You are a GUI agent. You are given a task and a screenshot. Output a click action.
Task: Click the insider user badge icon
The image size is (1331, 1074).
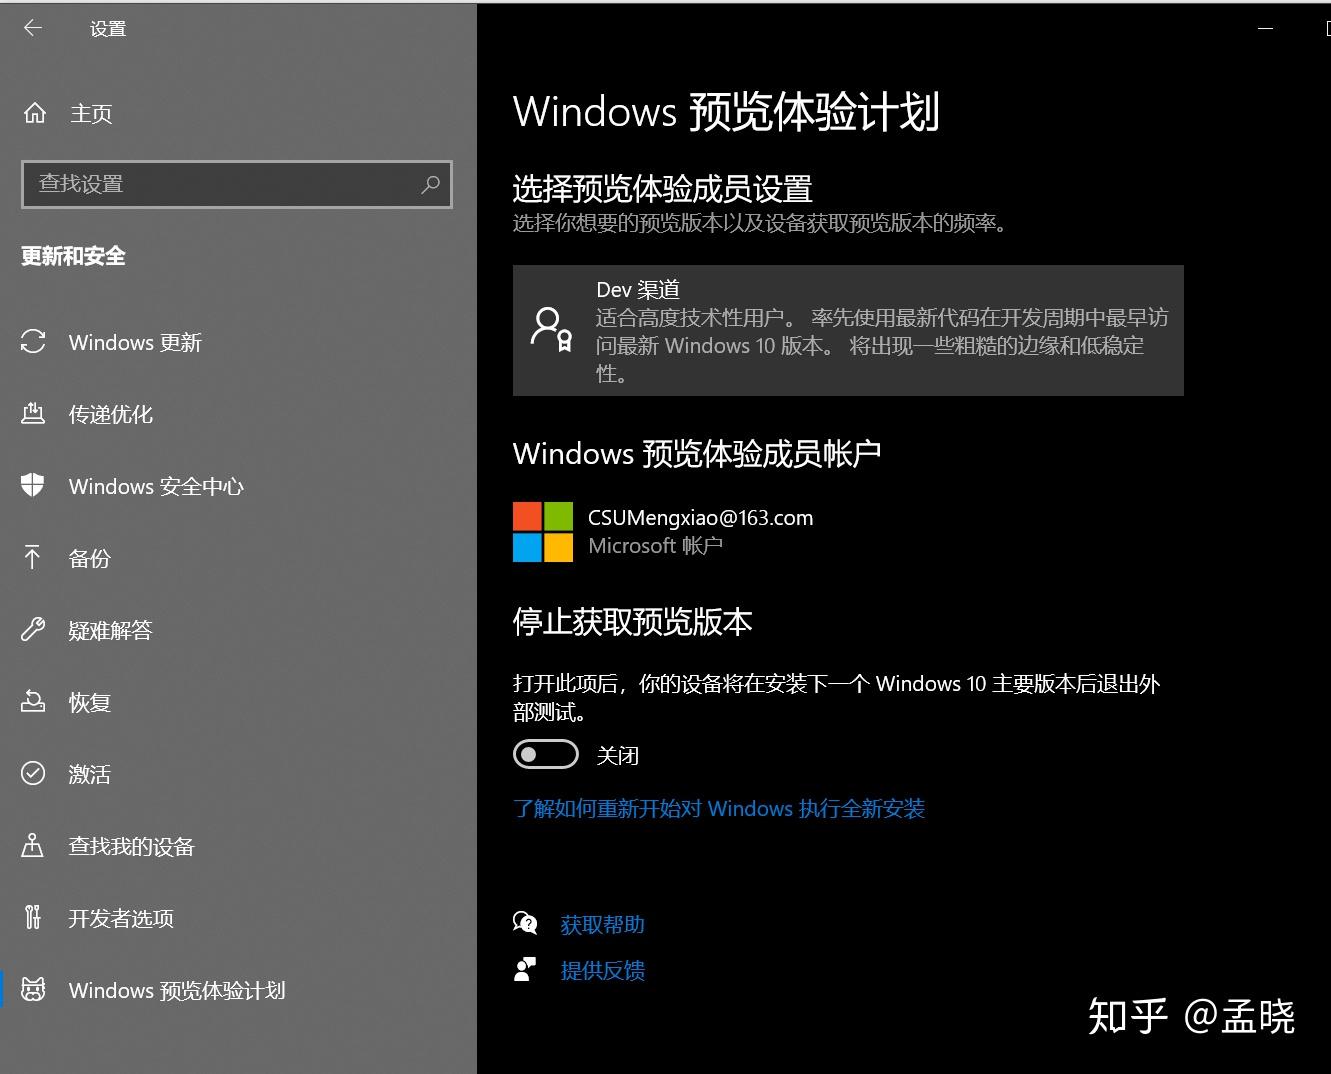pyautogui.click(x=550, y=329)
